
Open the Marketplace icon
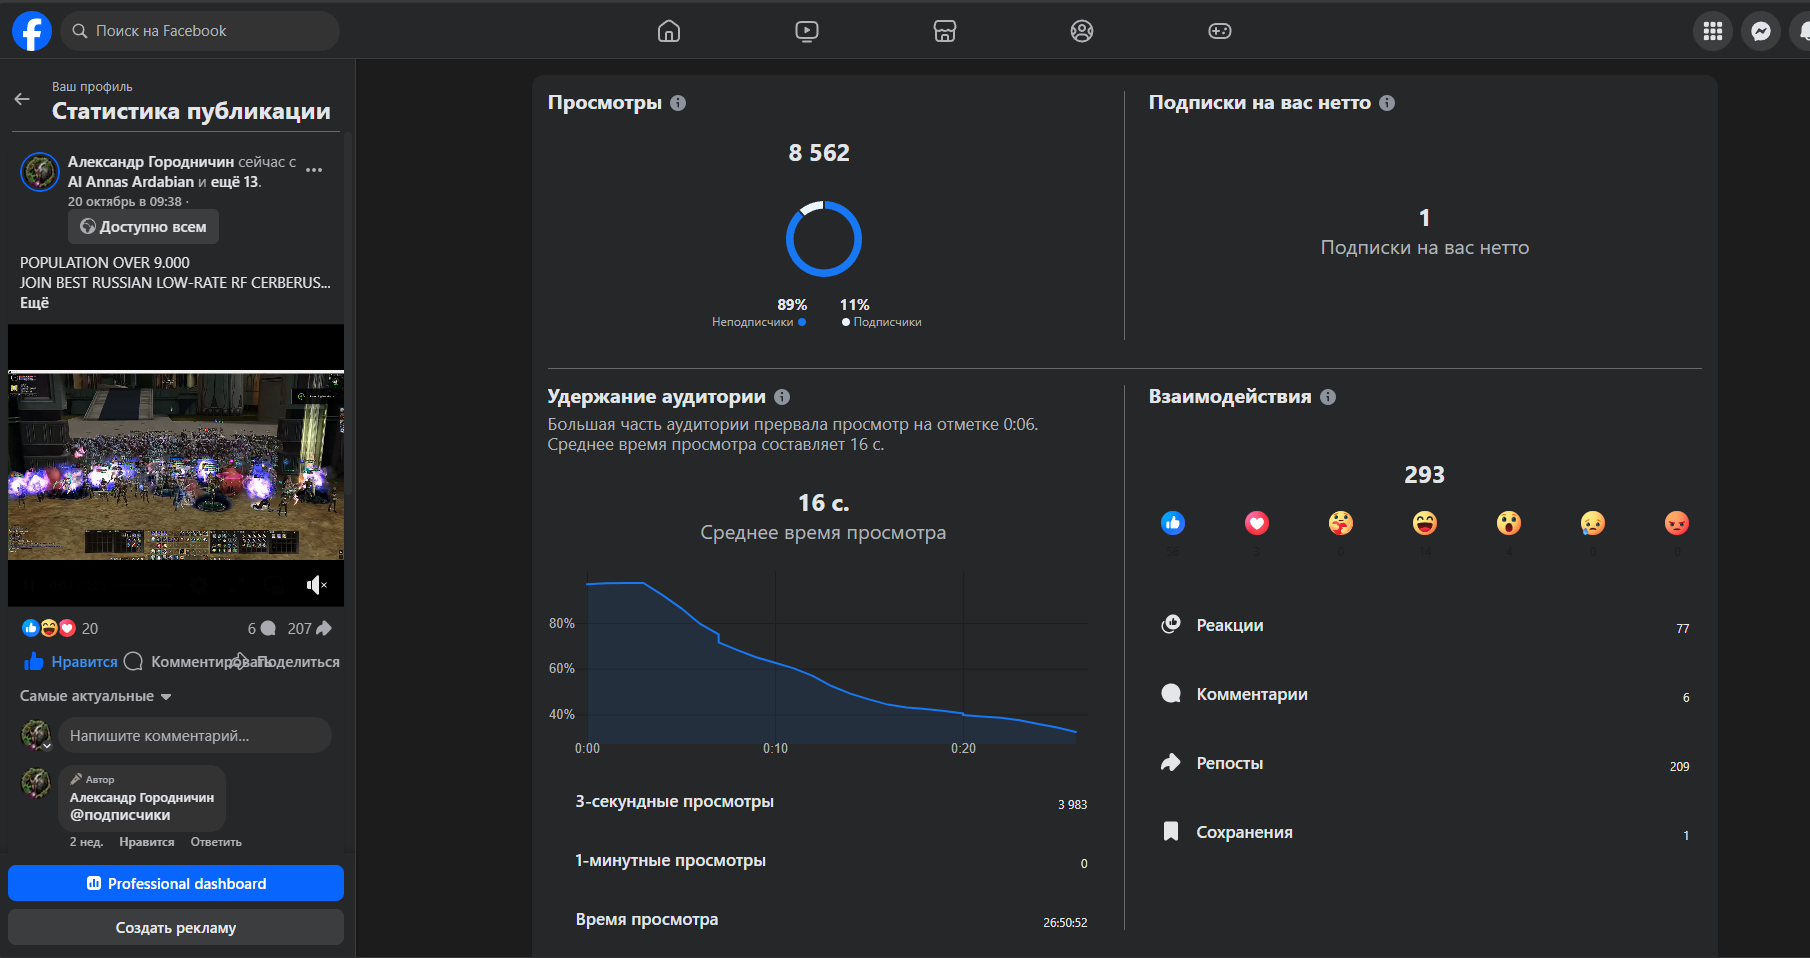tap(945, 31)
